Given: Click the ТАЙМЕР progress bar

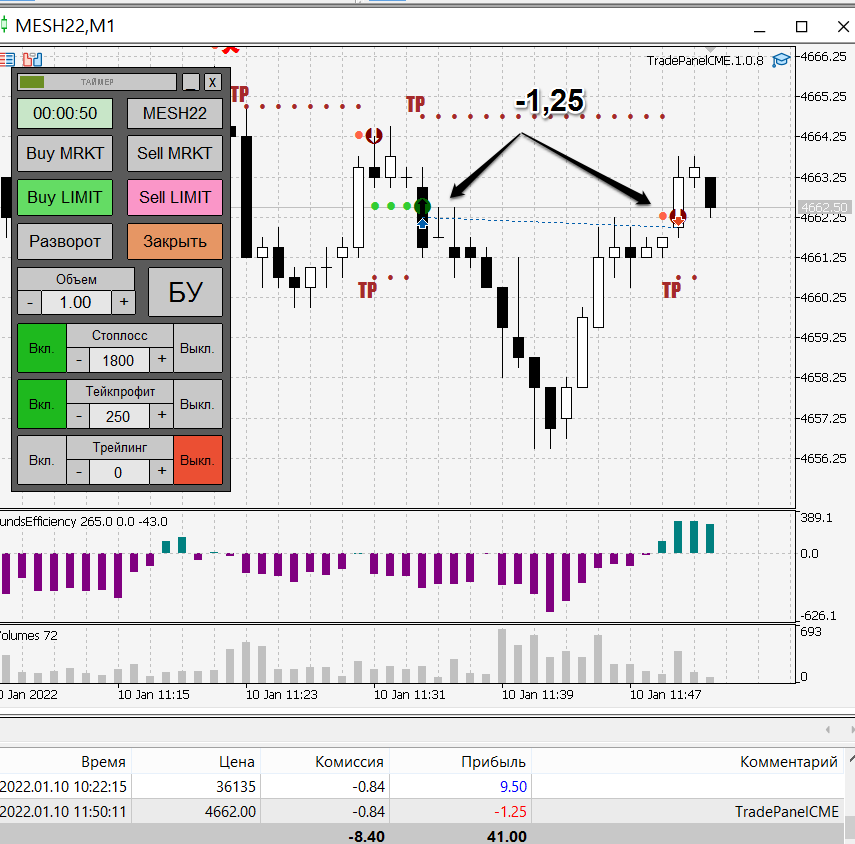Looking at the screenshot, I should 97,82.
